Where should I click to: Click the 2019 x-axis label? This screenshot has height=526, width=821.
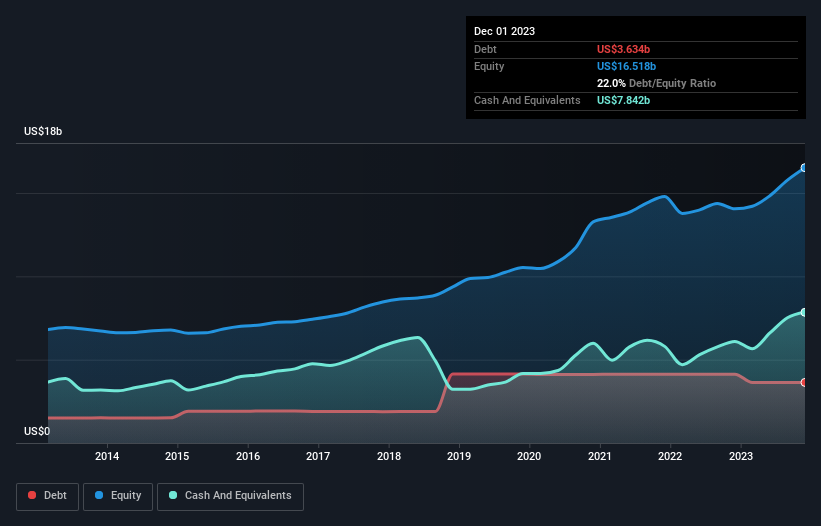coord(459,456)
